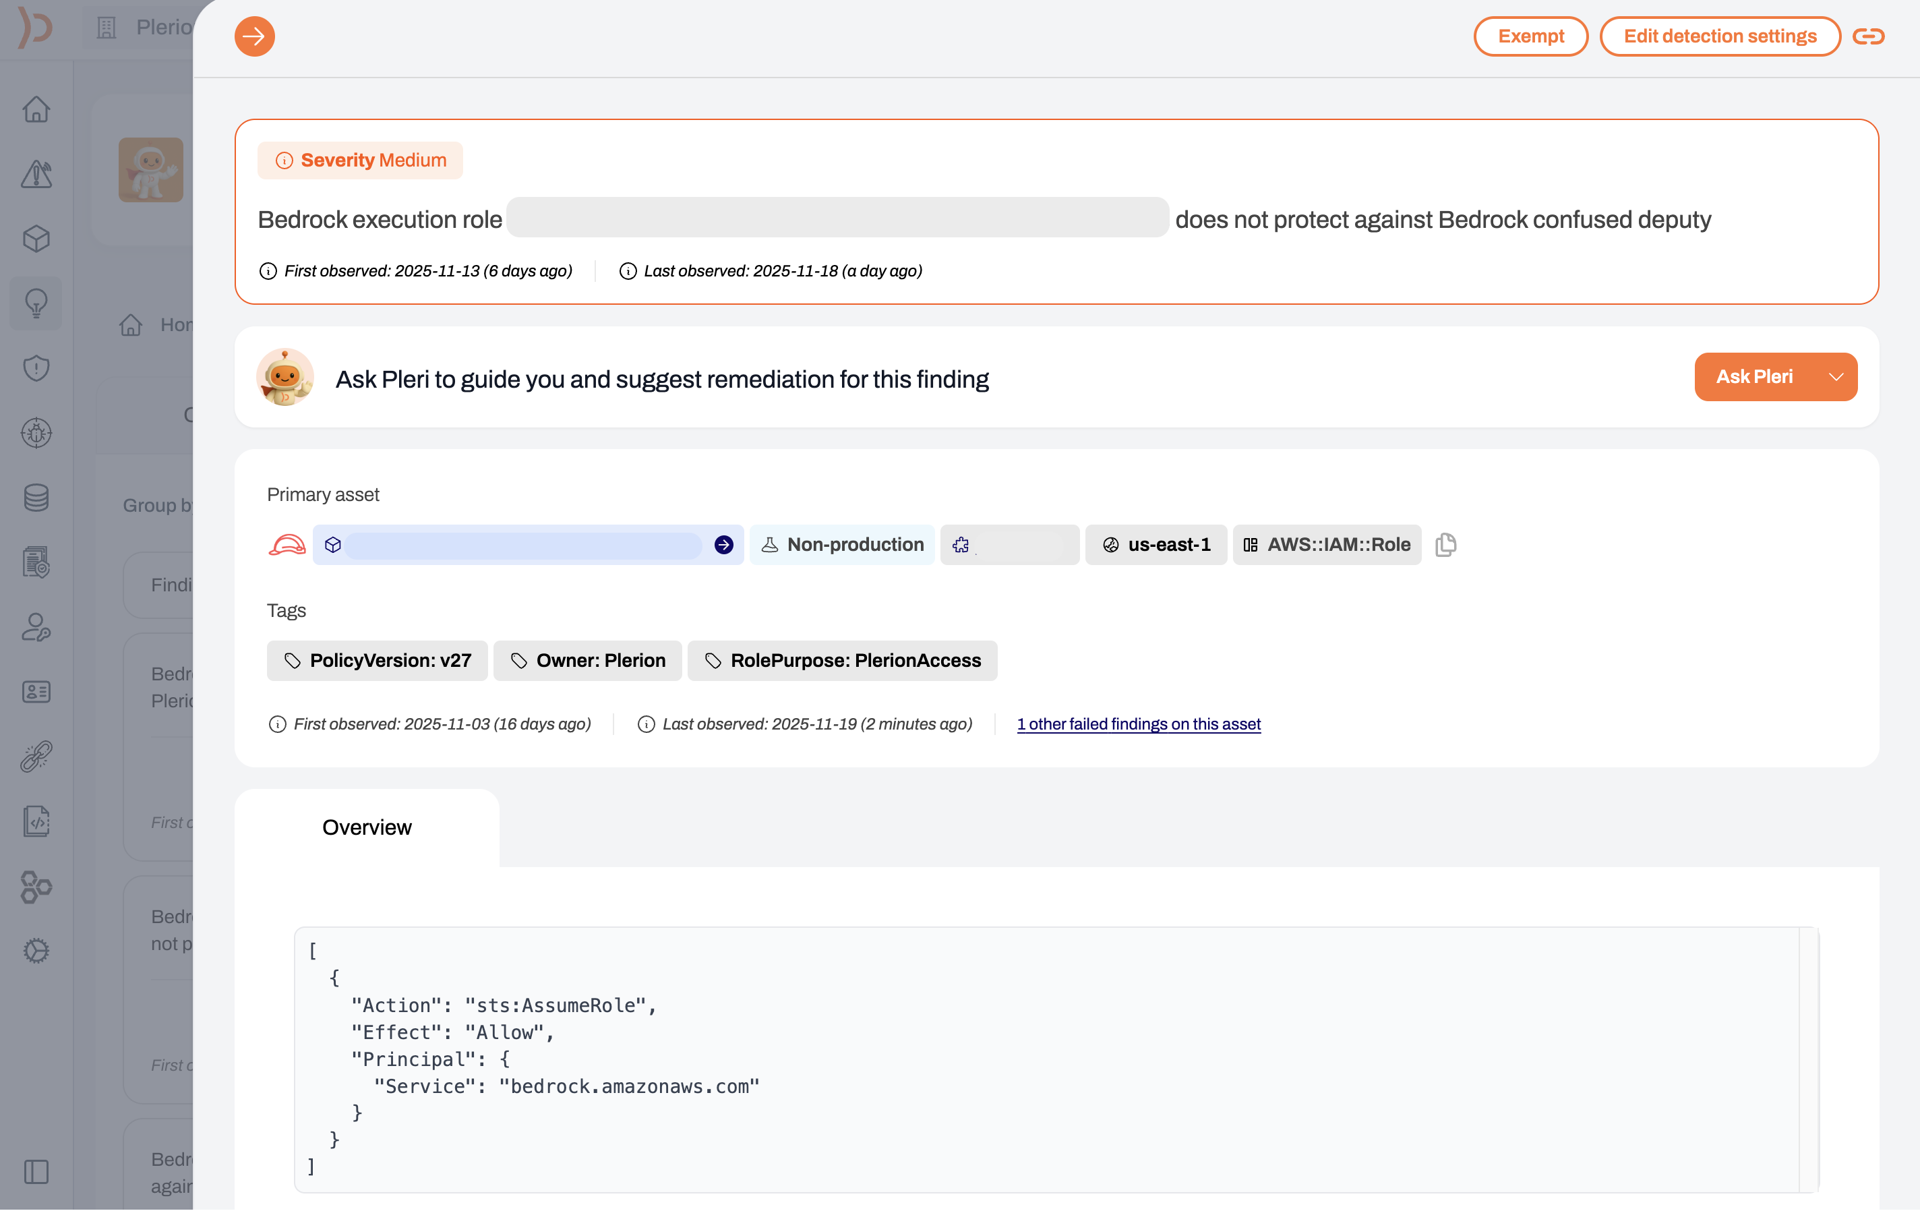Toggle the sidebar collapse icon at the bottom
The image size is (1920, 1211).
[x=36, y=1172]
